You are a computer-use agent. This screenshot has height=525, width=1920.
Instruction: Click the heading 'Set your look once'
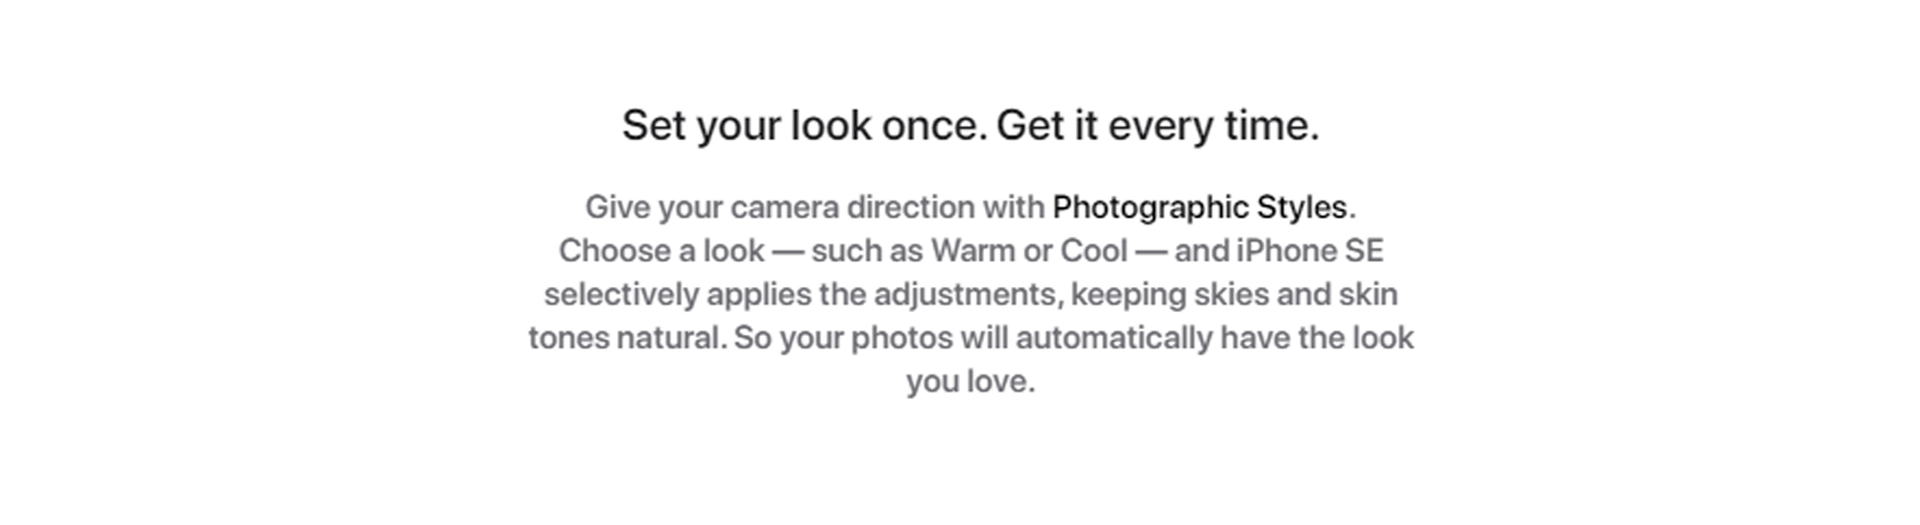tap(805, 126)
